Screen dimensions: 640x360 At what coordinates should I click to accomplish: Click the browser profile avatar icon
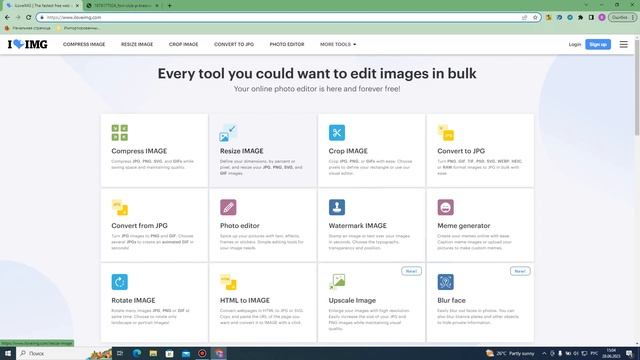coord(602,17)
